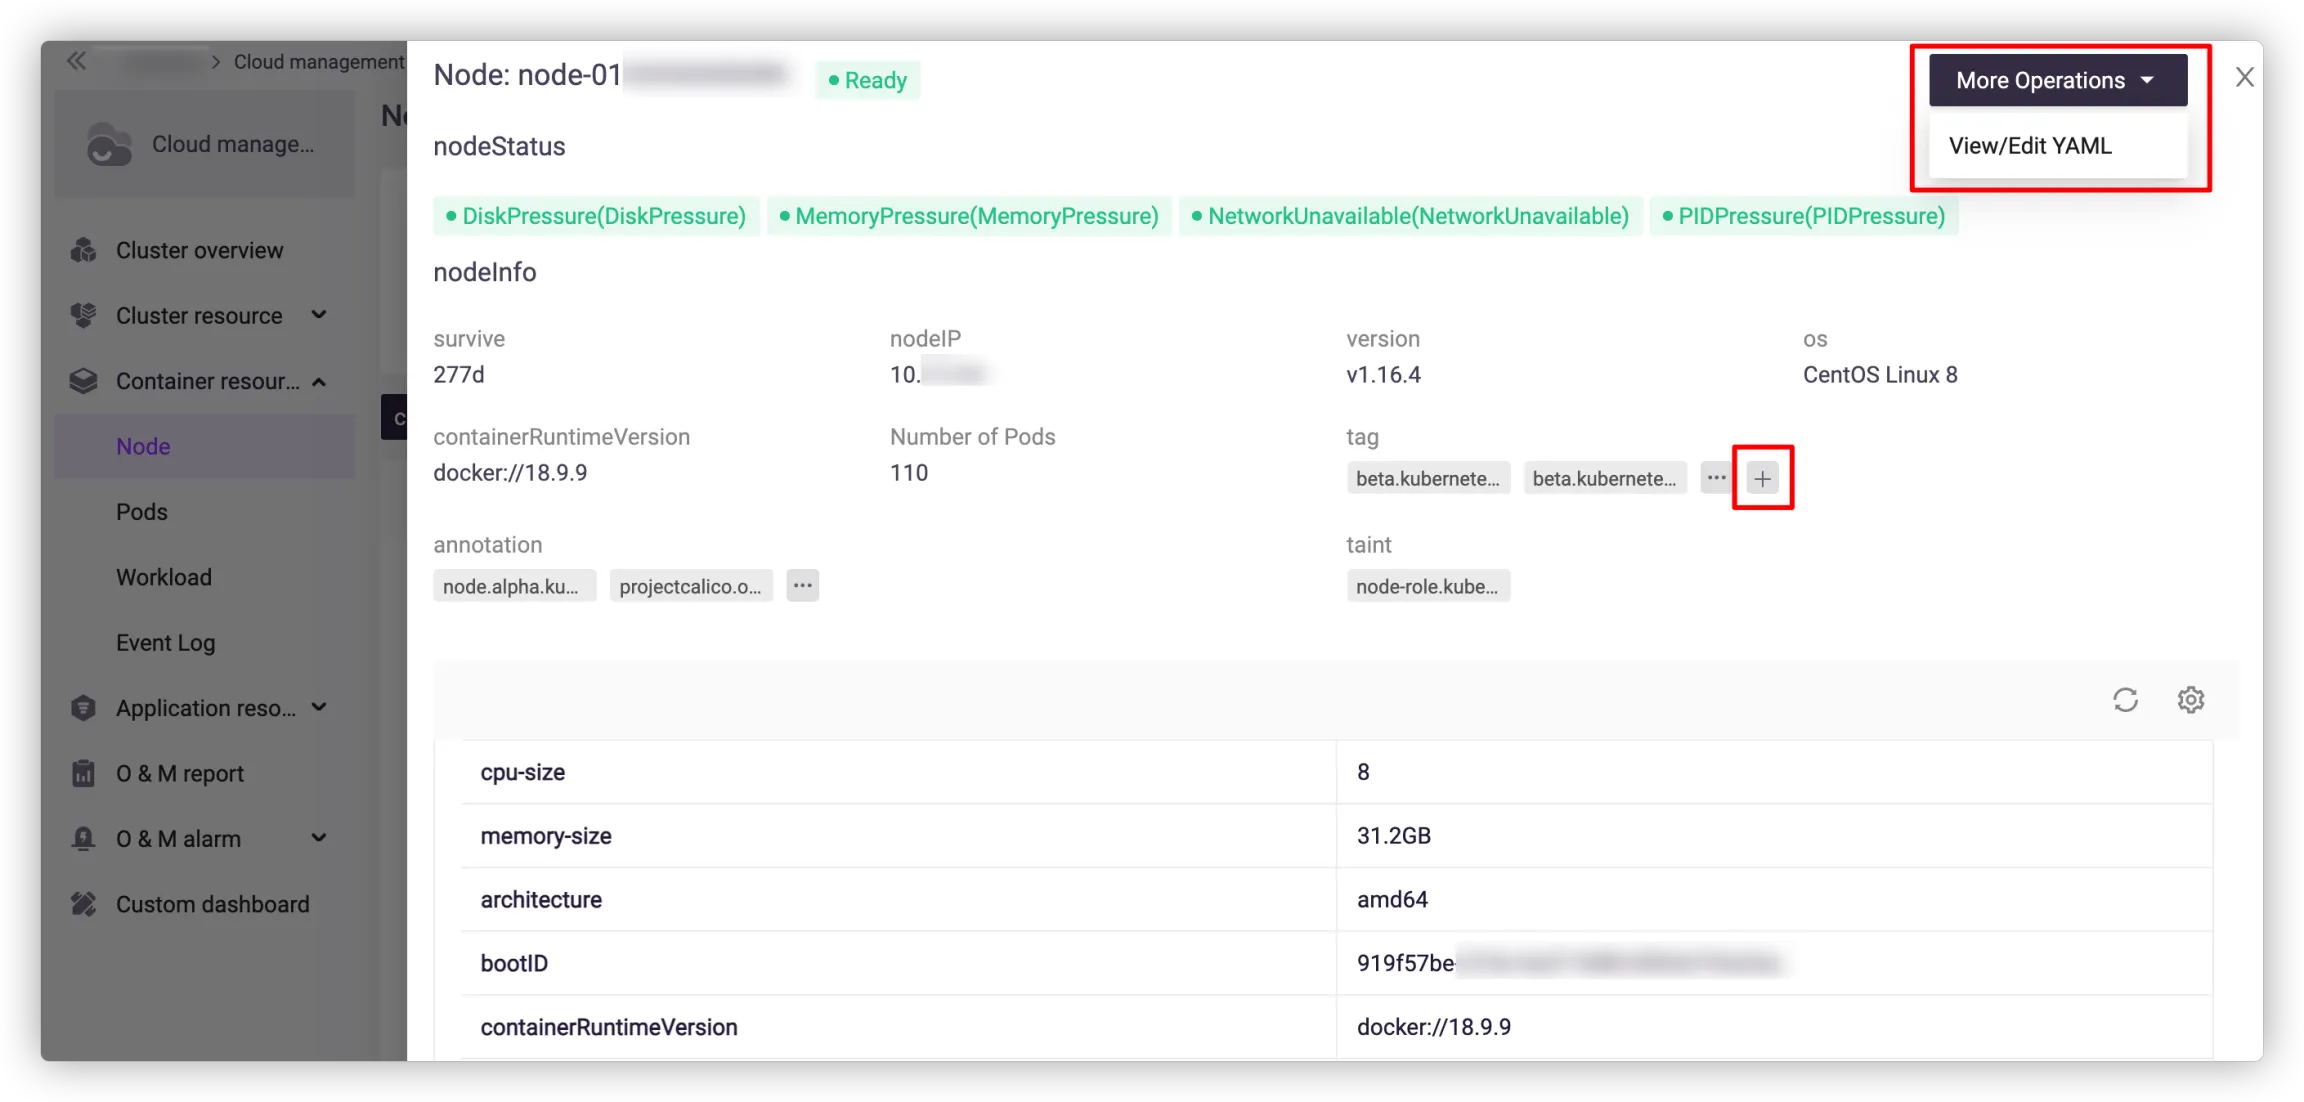The width and height of the screenshot is (2304, 1102).
Task: Open Event Log in sidebar
Action: (165, 643)
